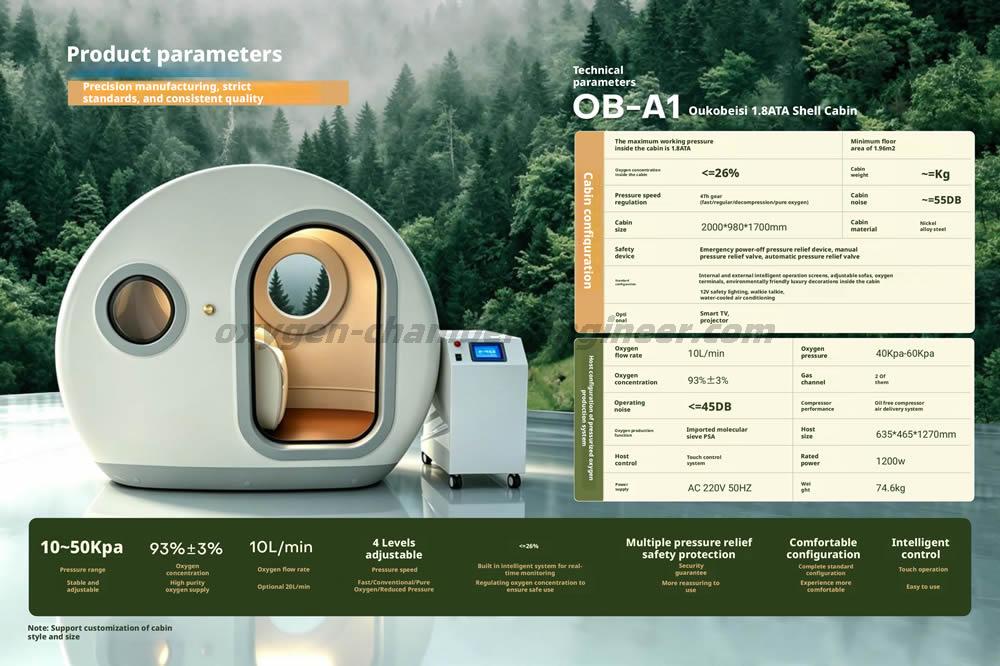Click the "93%±3%" value in the host table
The width and height of the screenshot is (1000, 666).
click(707, 380)
